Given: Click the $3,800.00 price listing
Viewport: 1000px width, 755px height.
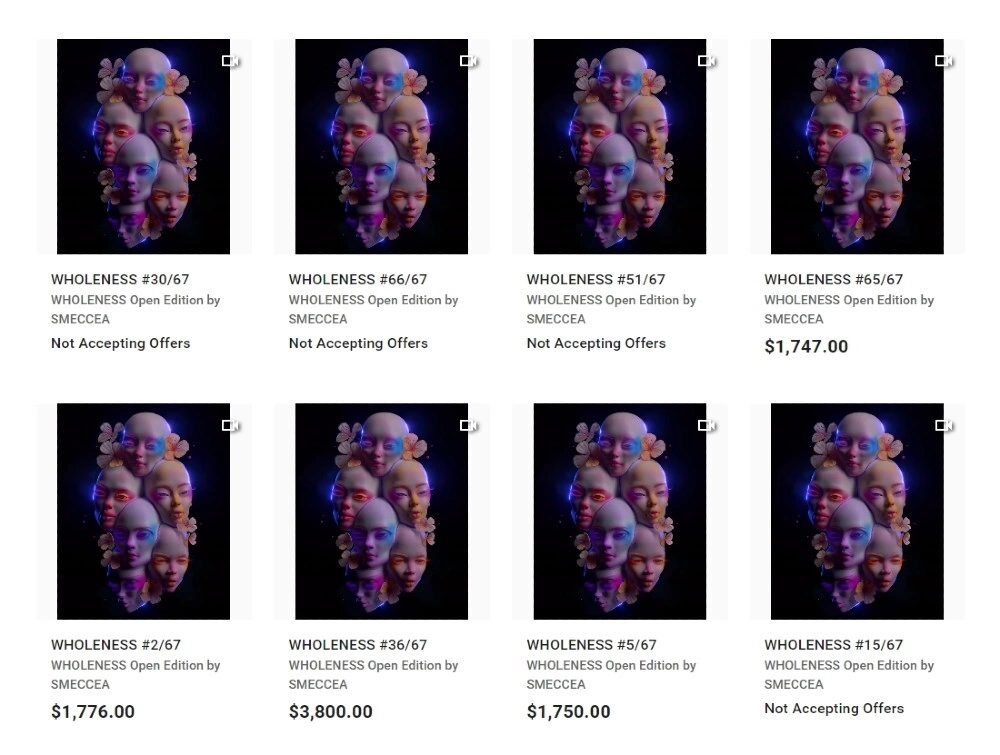Looking at the screenshot, I should (330, 712).
